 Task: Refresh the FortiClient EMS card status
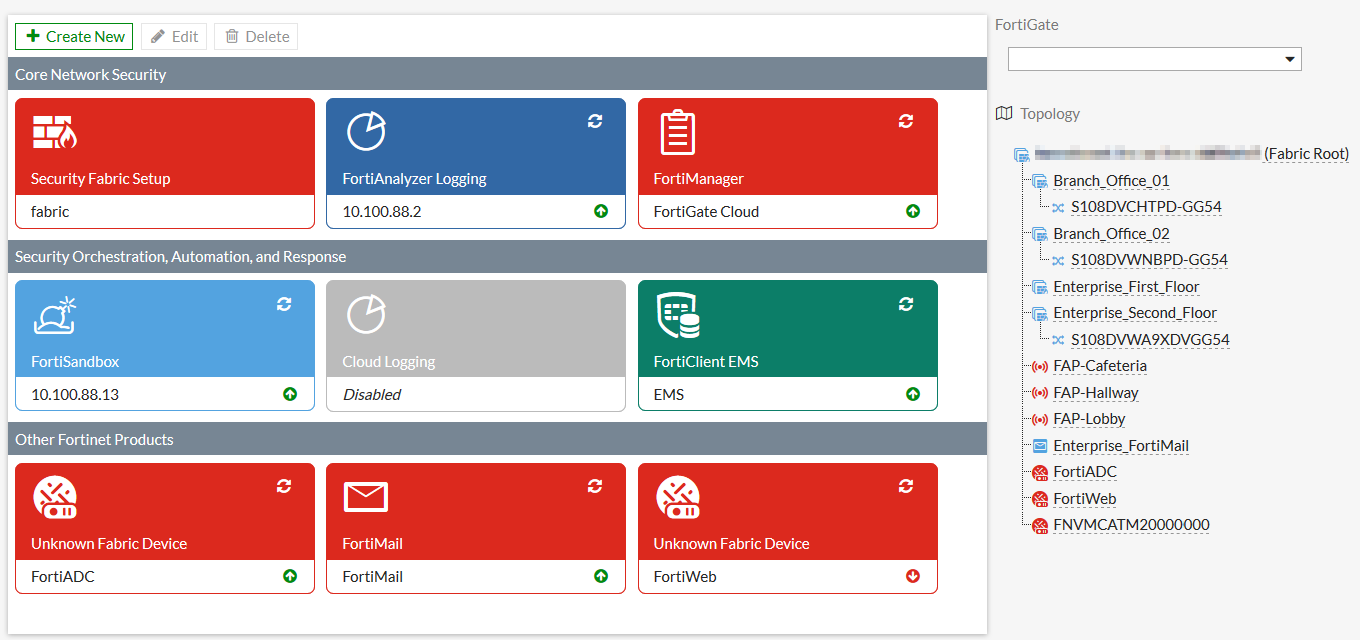[906, 303]
